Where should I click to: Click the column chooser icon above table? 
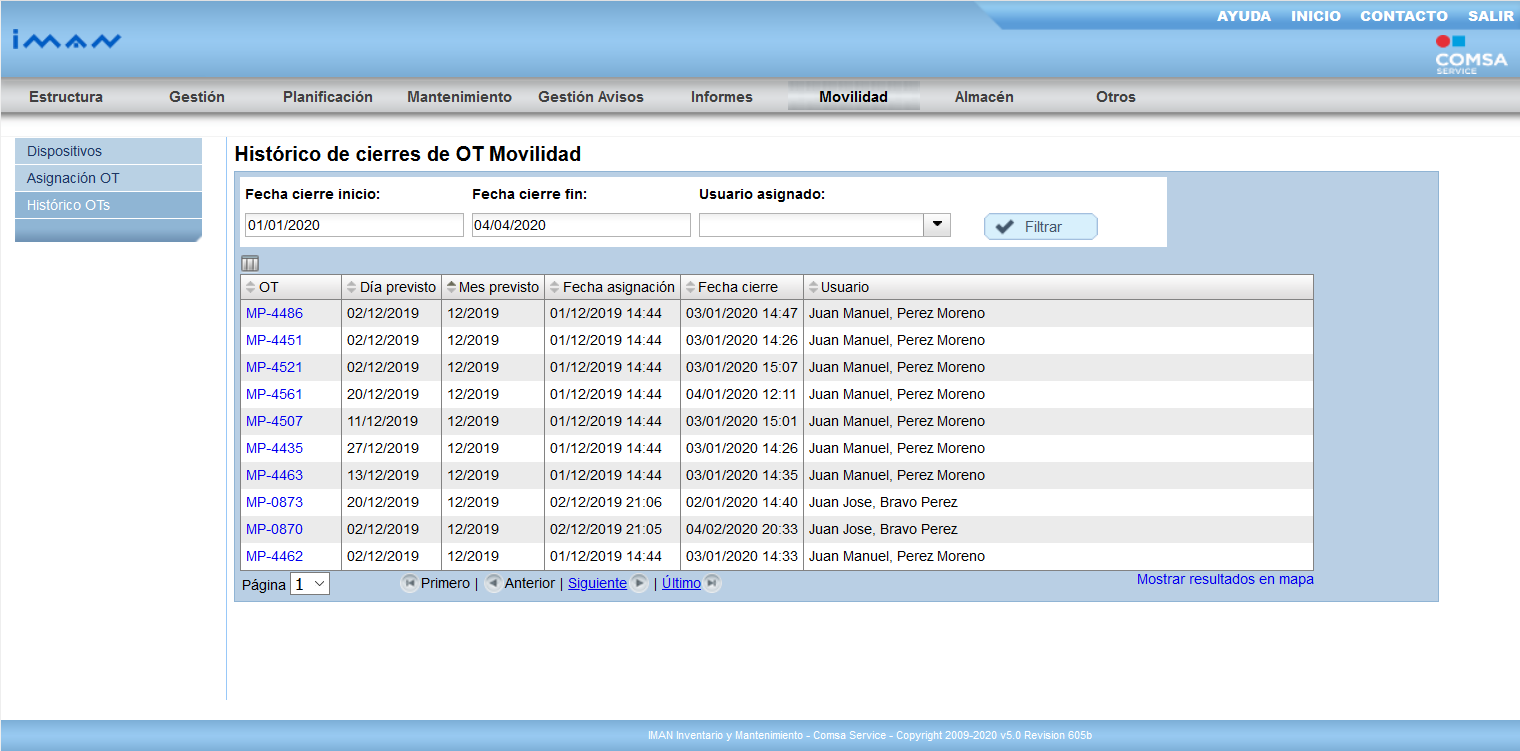pos(250,264)
